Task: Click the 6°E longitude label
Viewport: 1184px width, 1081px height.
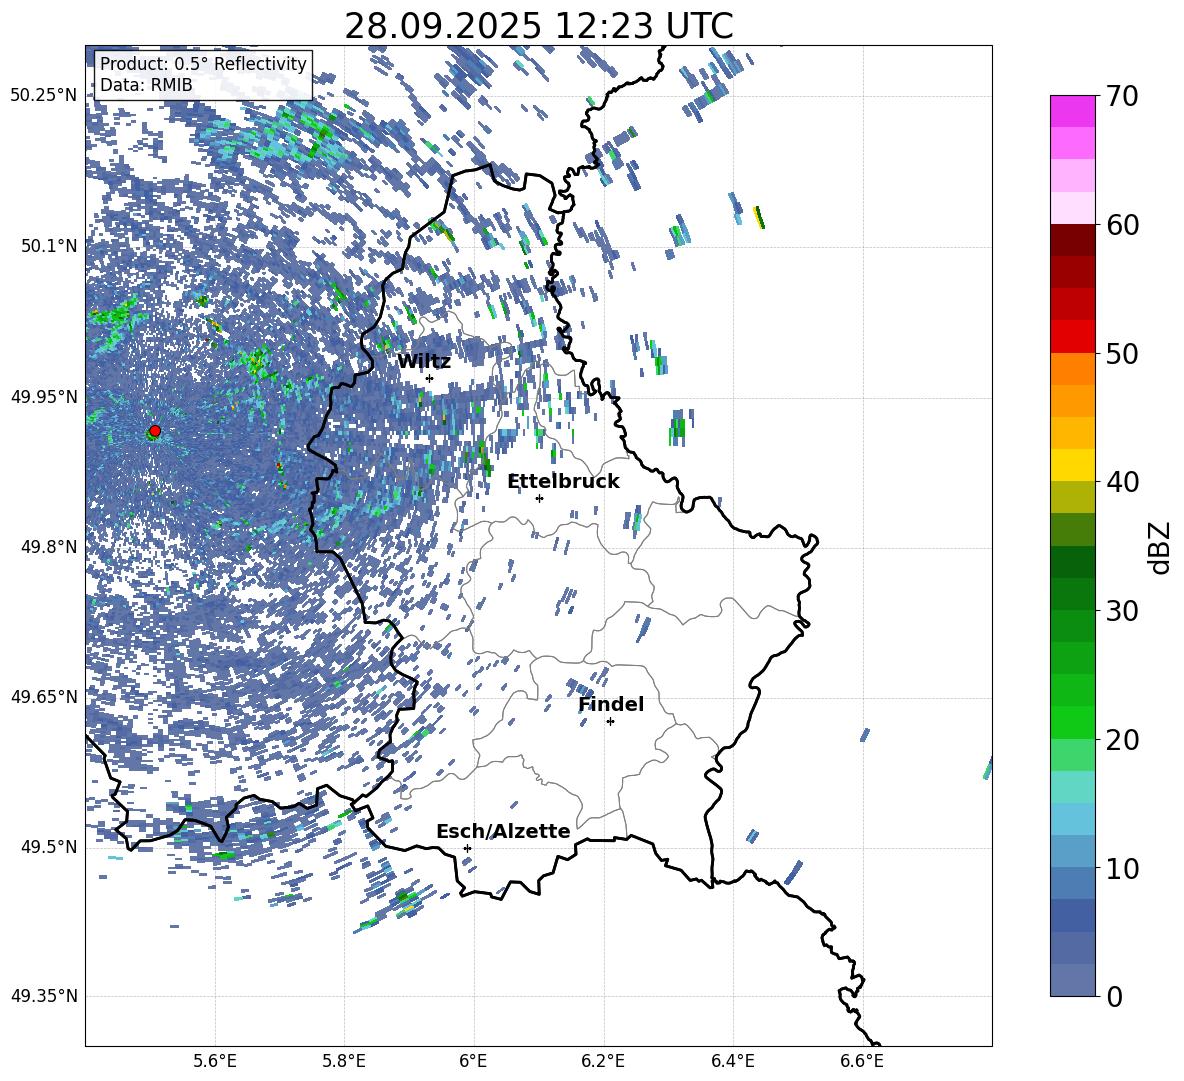Action: pyautogui.click(x=474, y=1061)
